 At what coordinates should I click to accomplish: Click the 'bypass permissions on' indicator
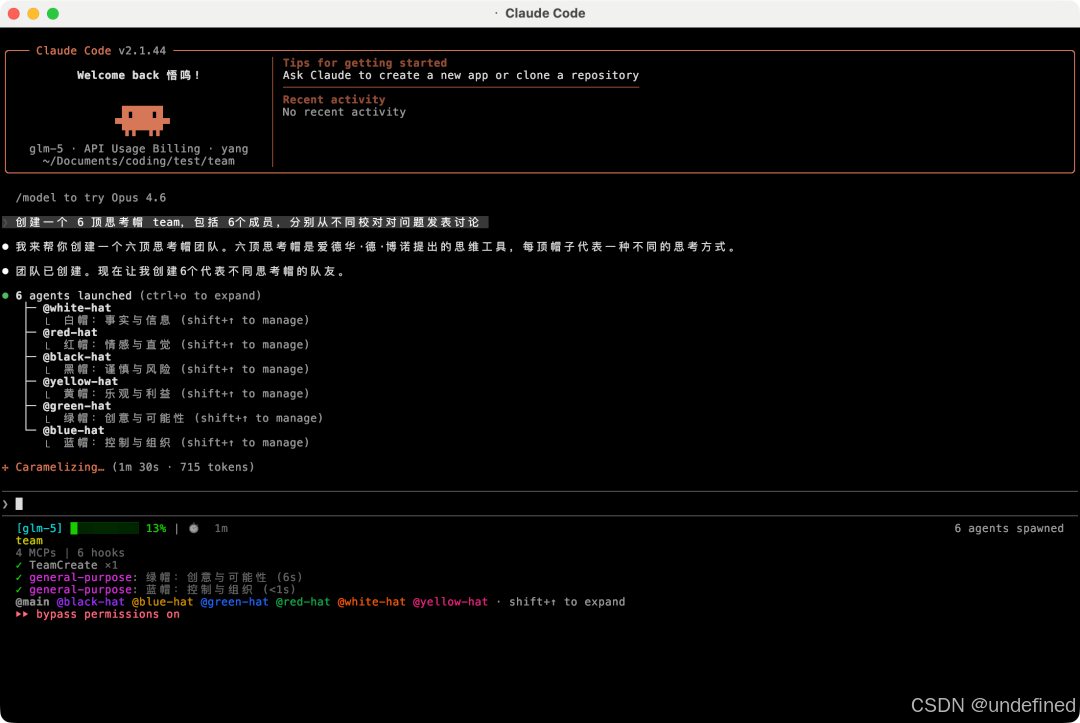[x=98, y=614]
